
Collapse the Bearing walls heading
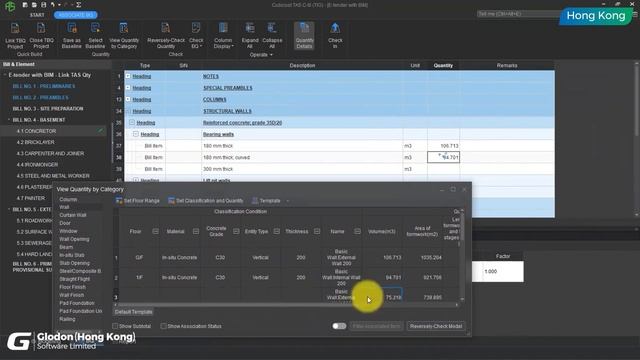(136, 134)
